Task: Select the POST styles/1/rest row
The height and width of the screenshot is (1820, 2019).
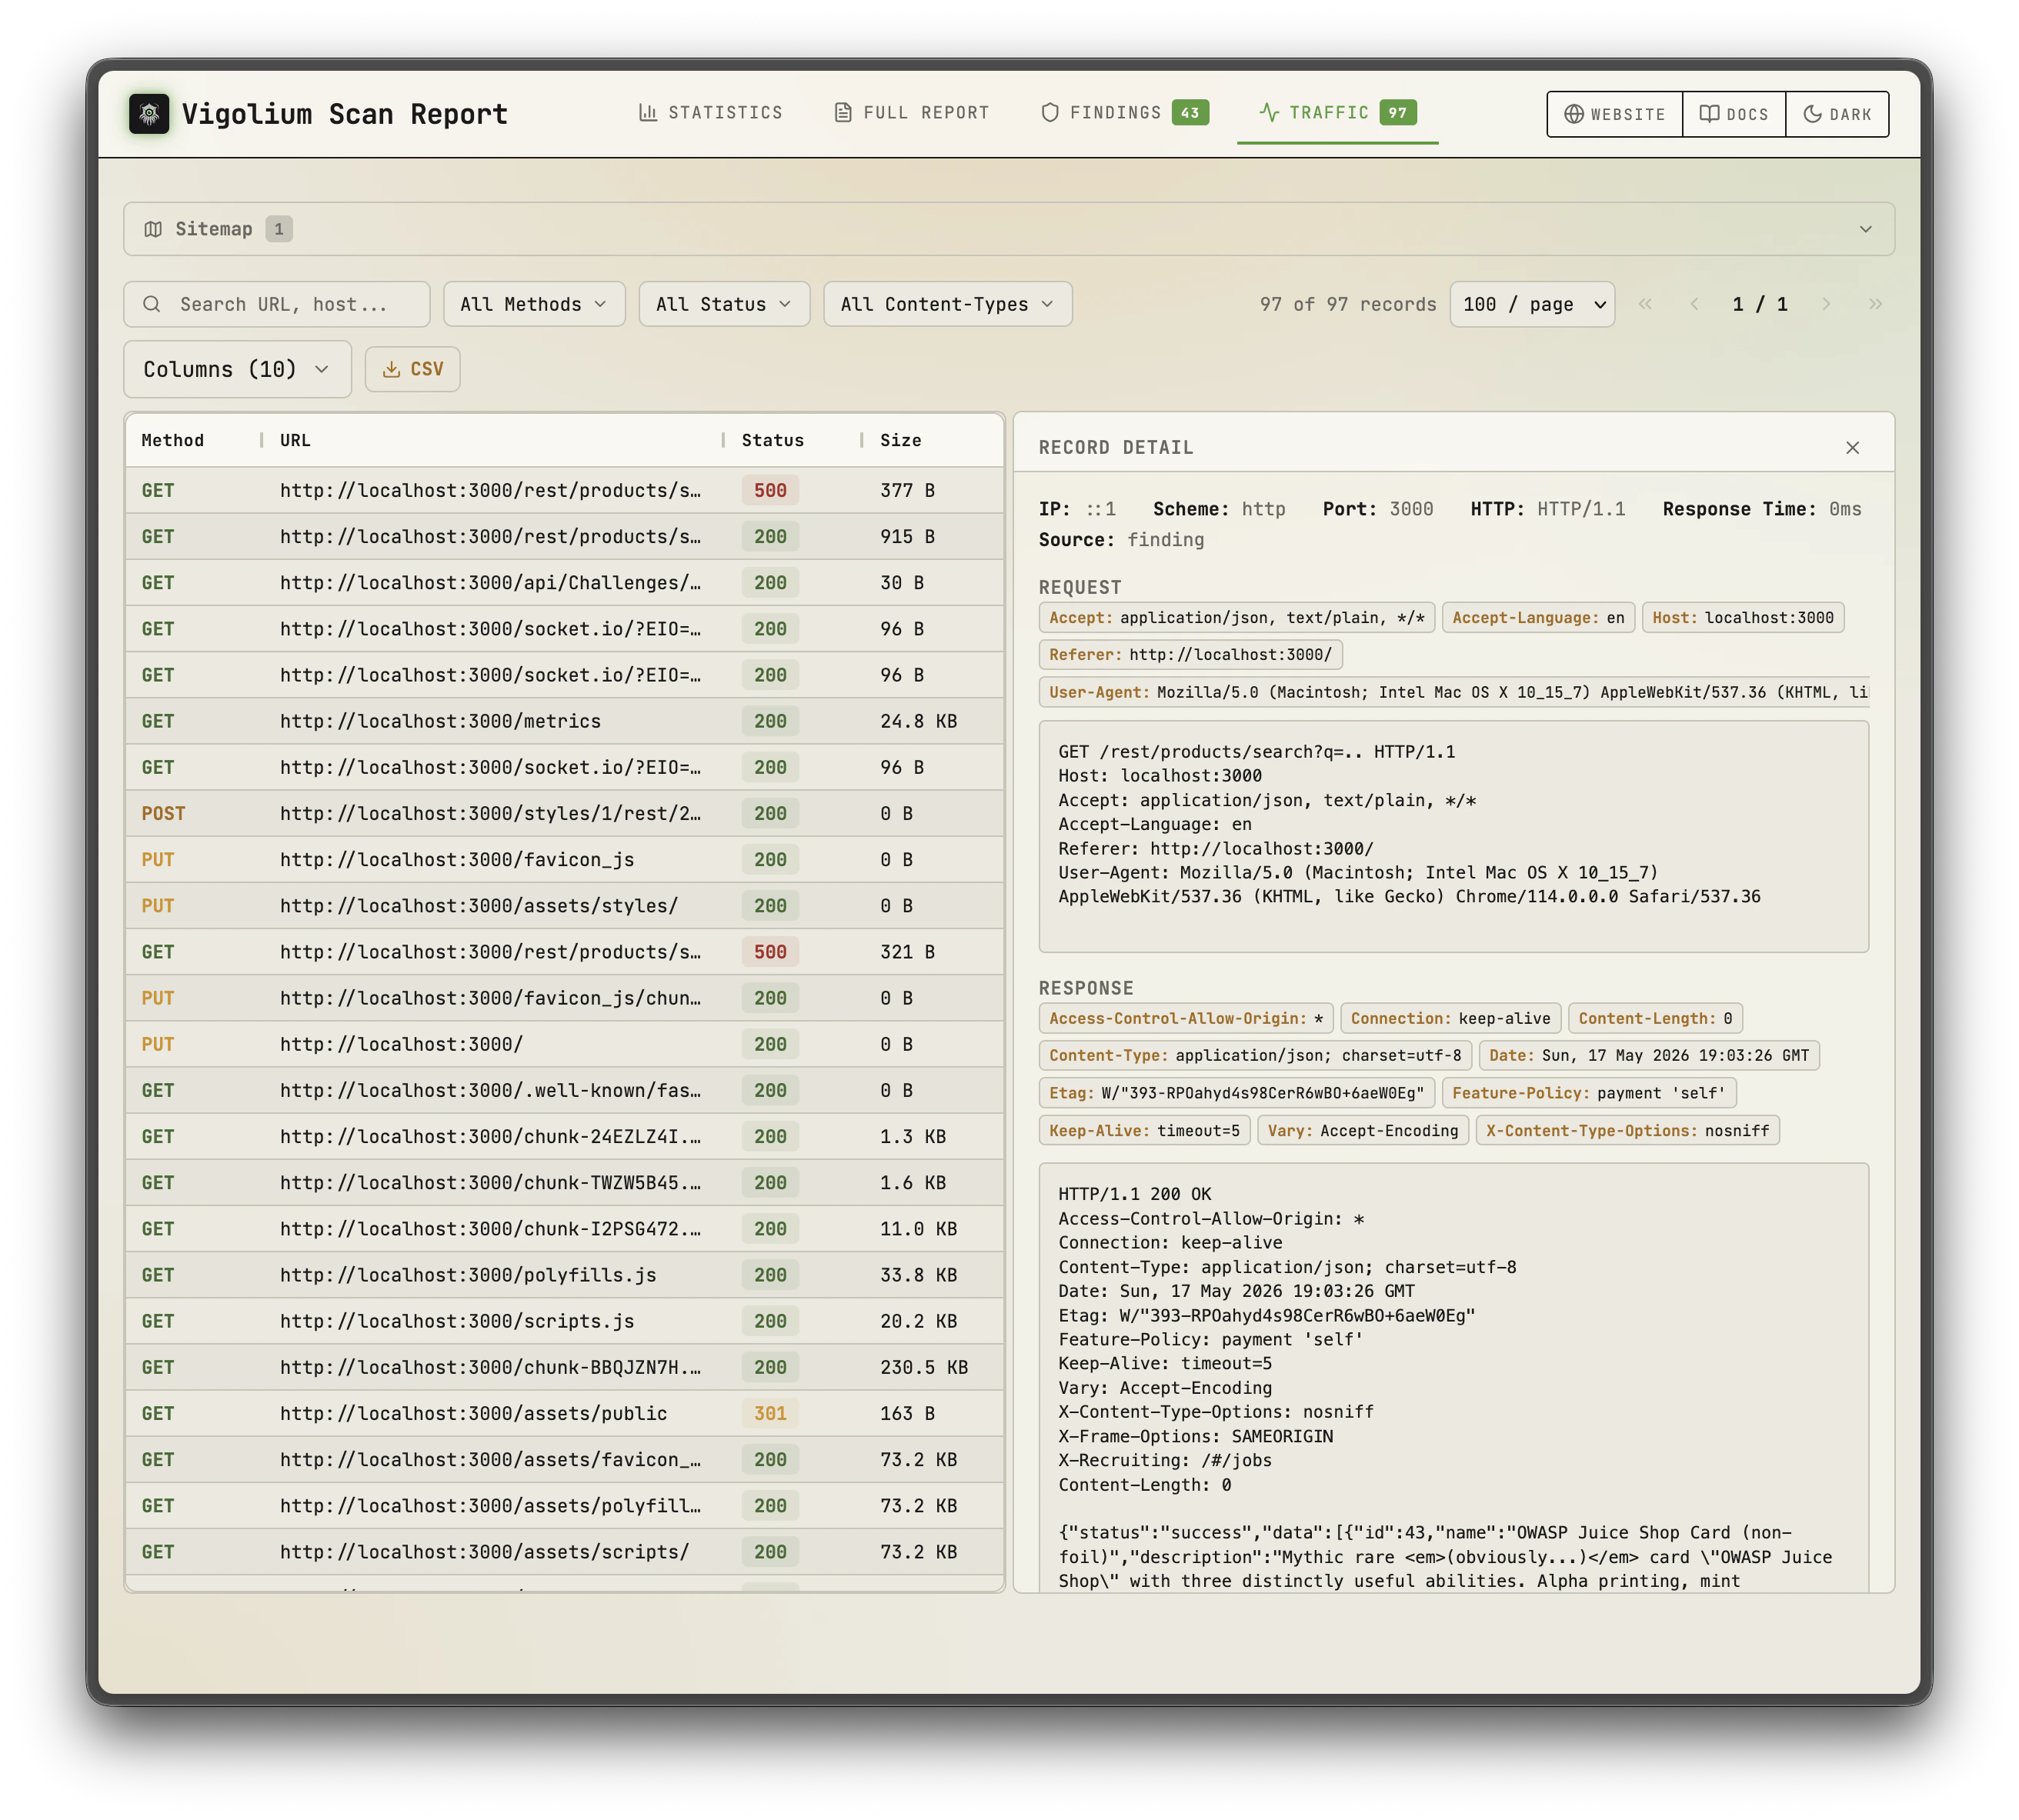Action: point(564,813)
